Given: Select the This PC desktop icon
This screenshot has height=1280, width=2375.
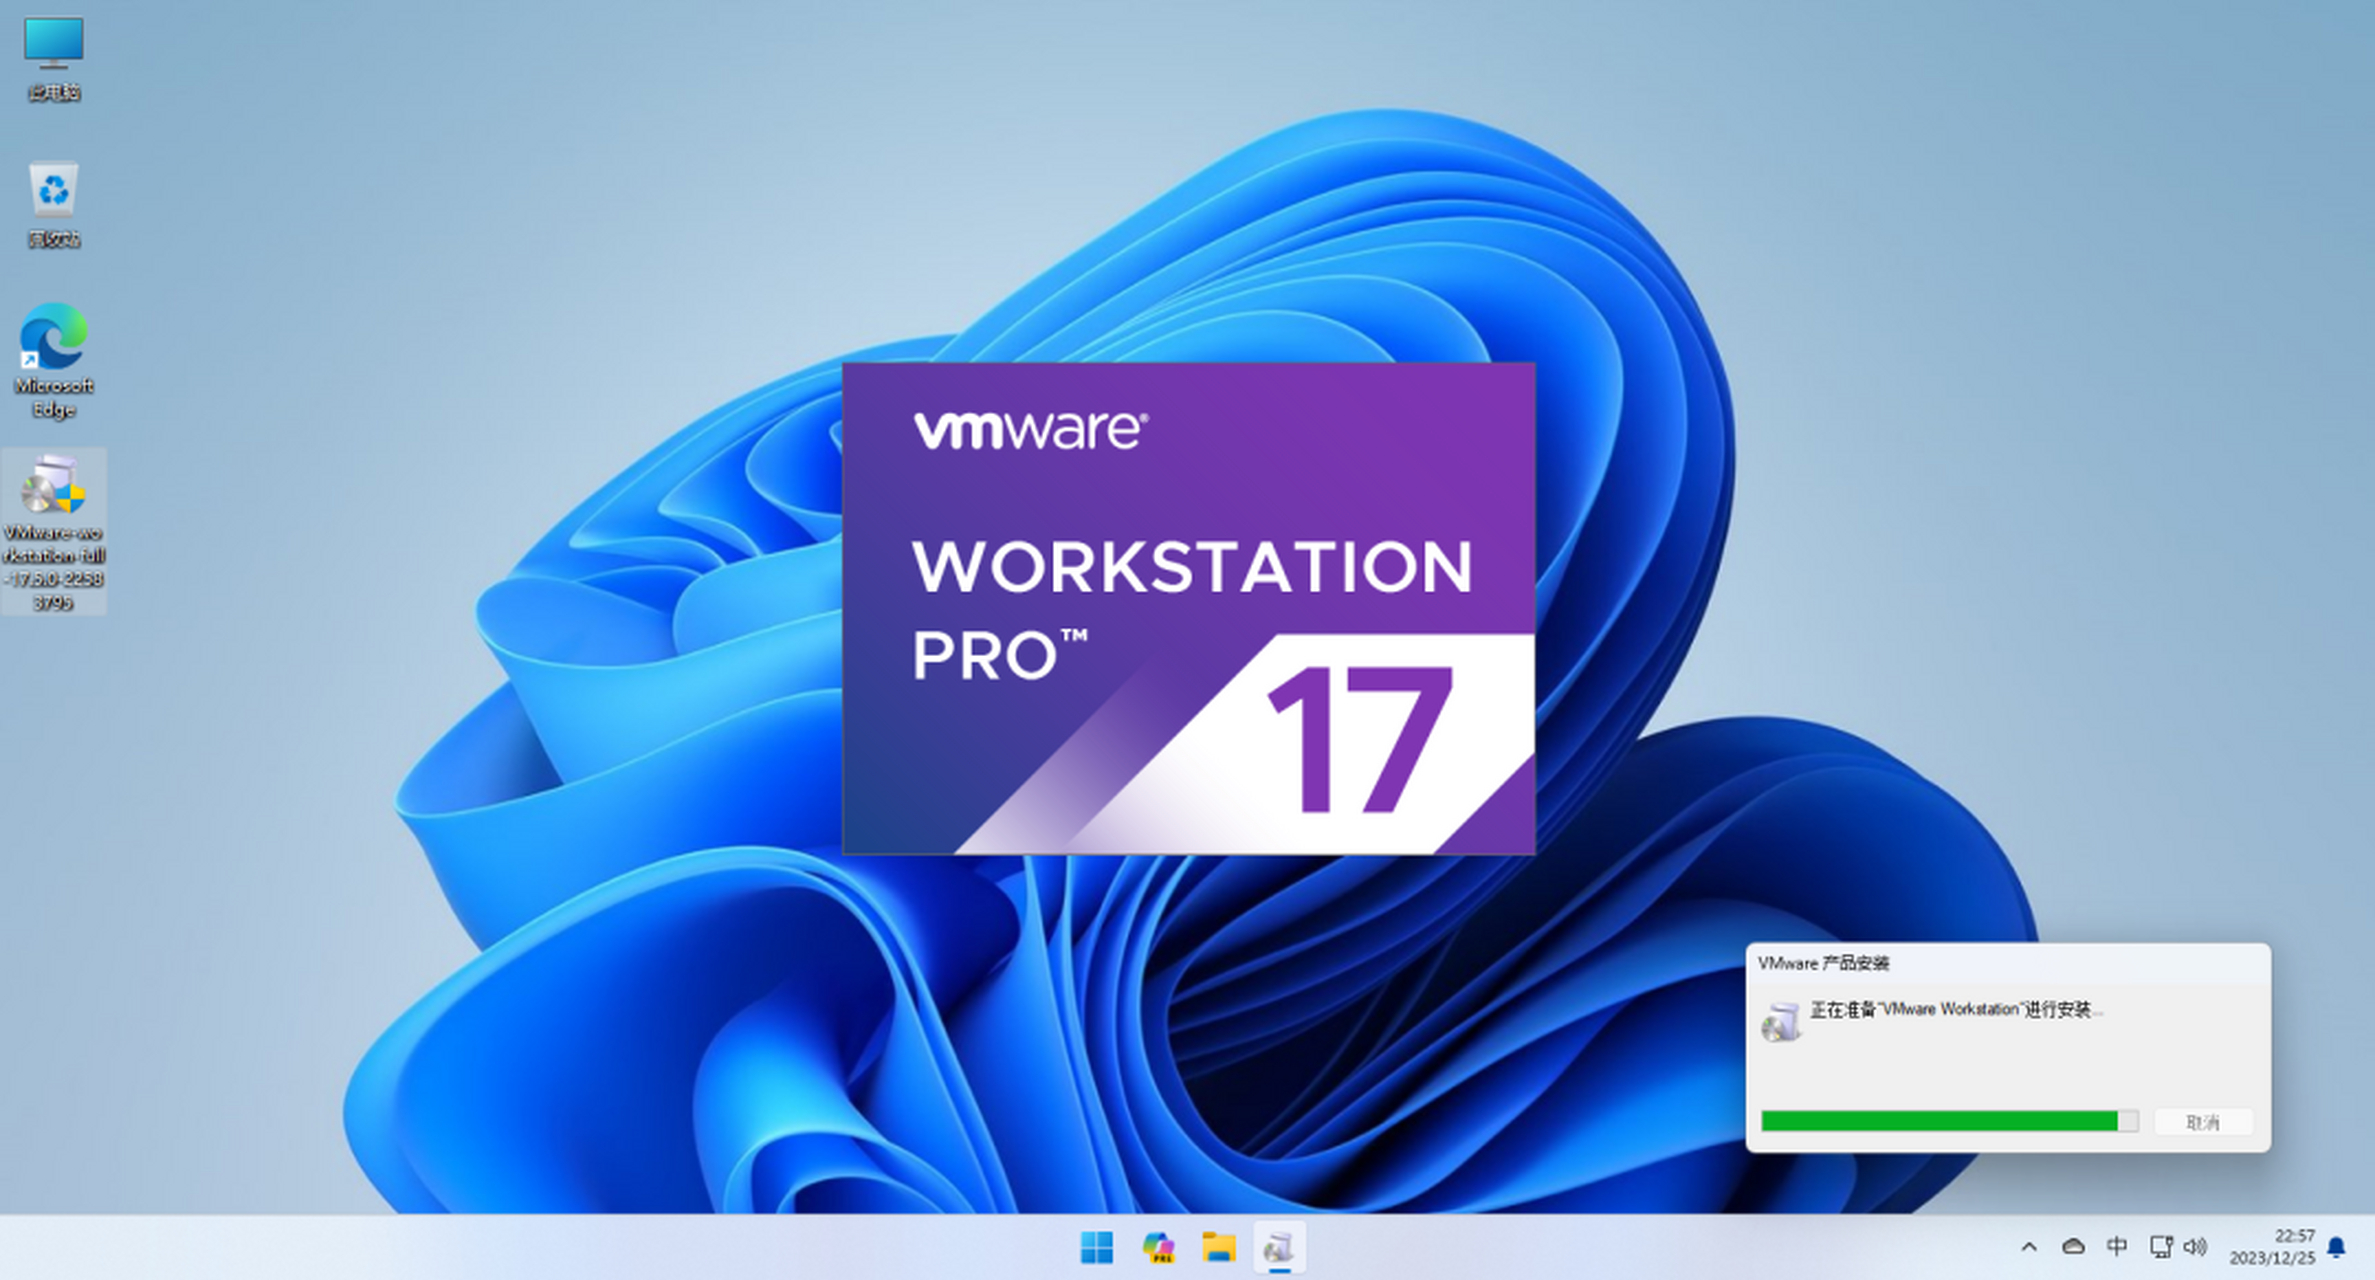Looking at the screenshot, I should click(x=53, y=58).
